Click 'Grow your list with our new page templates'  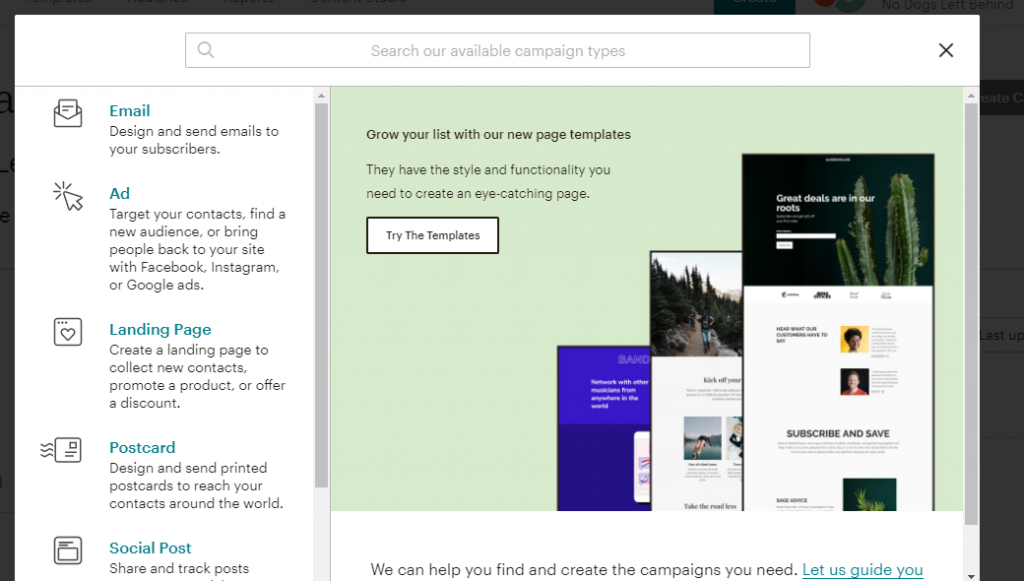click(x=498, y=134)
